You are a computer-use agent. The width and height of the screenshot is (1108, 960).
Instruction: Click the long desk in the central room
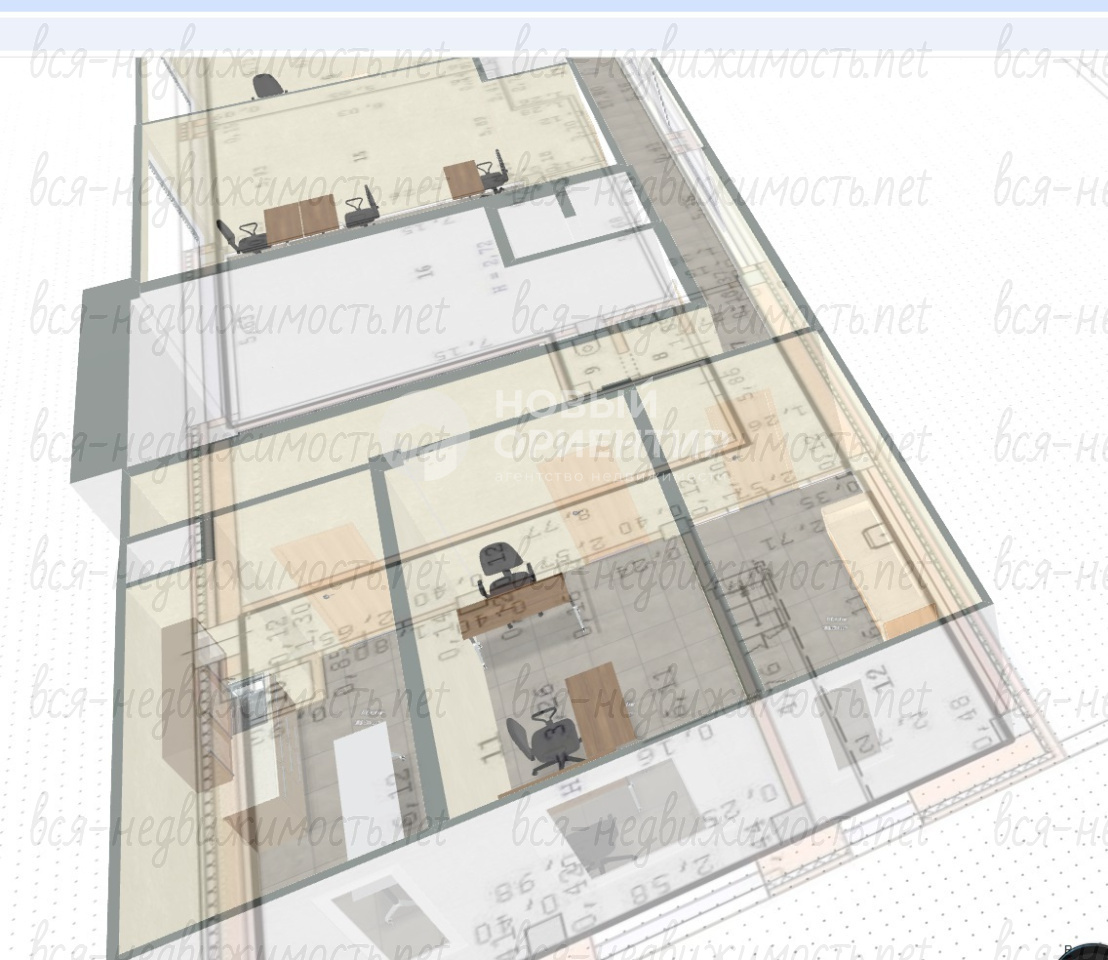(515, 604)
